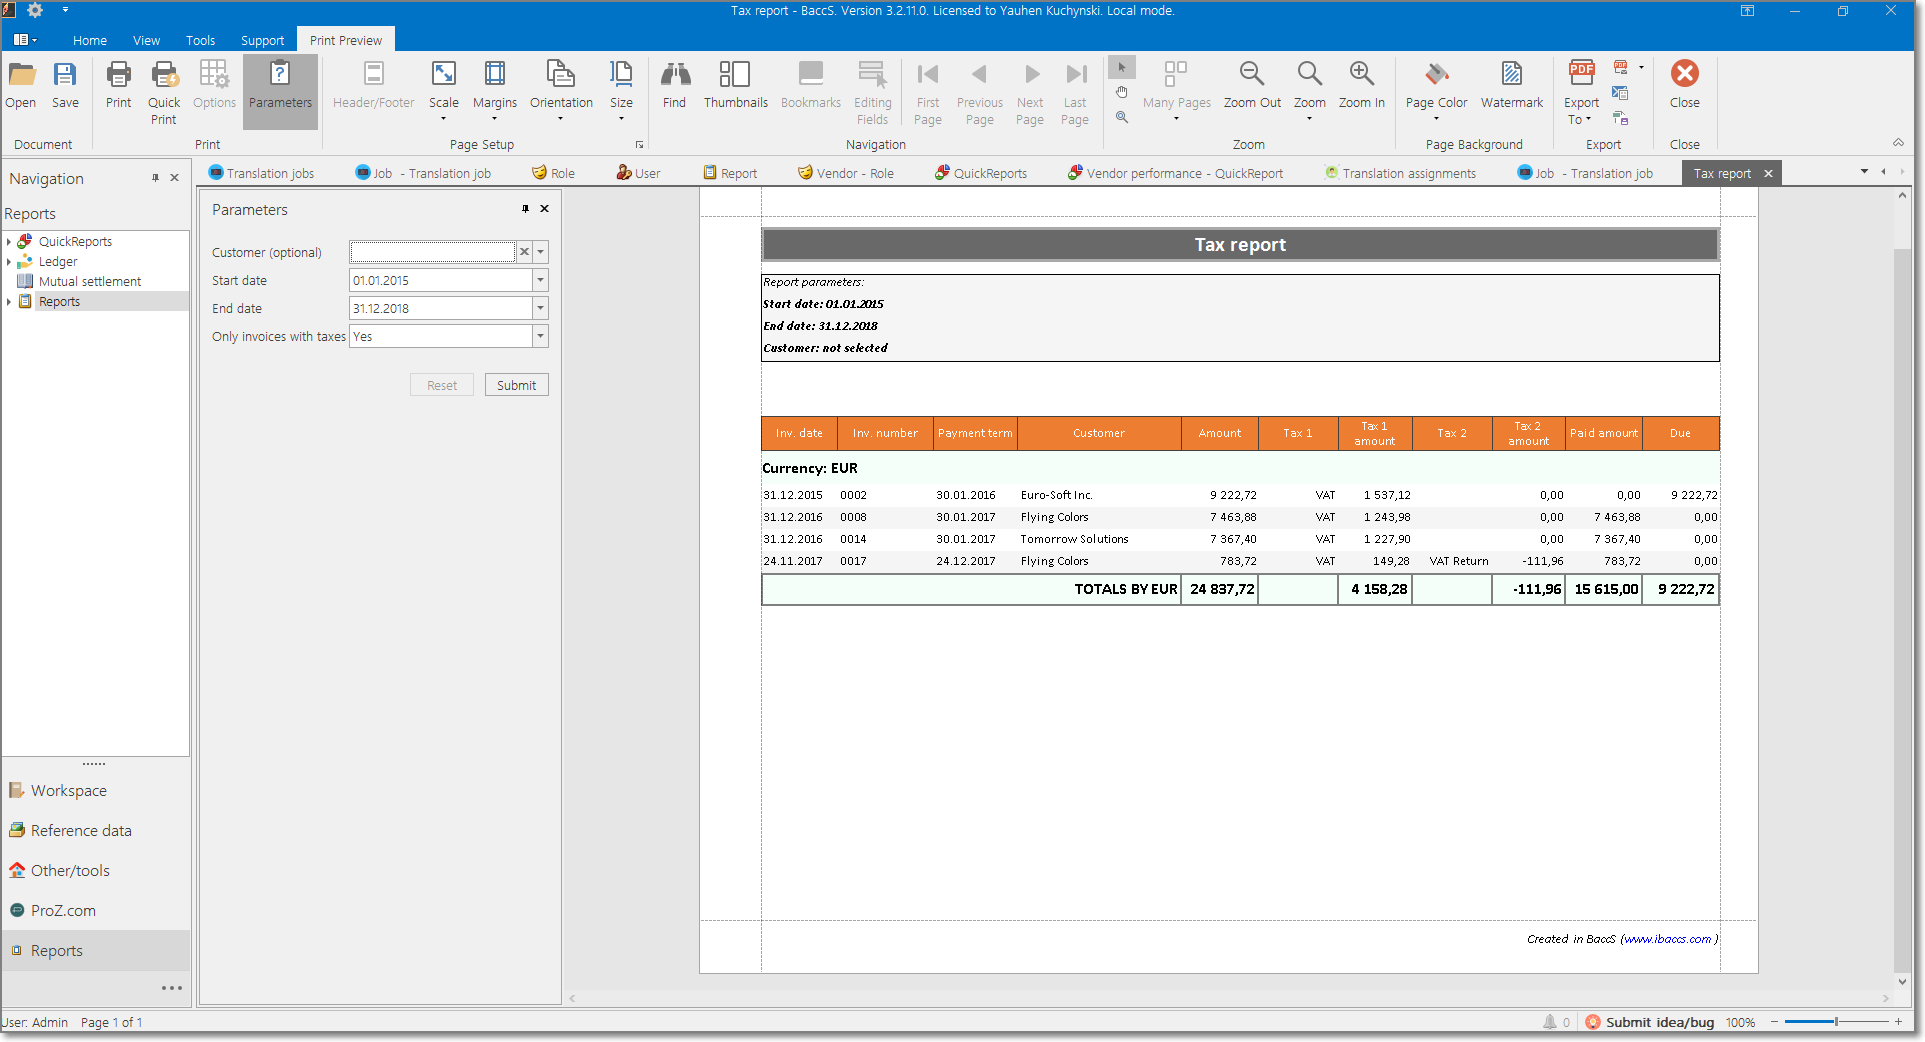This screenshot has height=1042, width=1925.
Task: Open the End date calendar dropdown
Action: pyautogui.click(x=541, y=308)
